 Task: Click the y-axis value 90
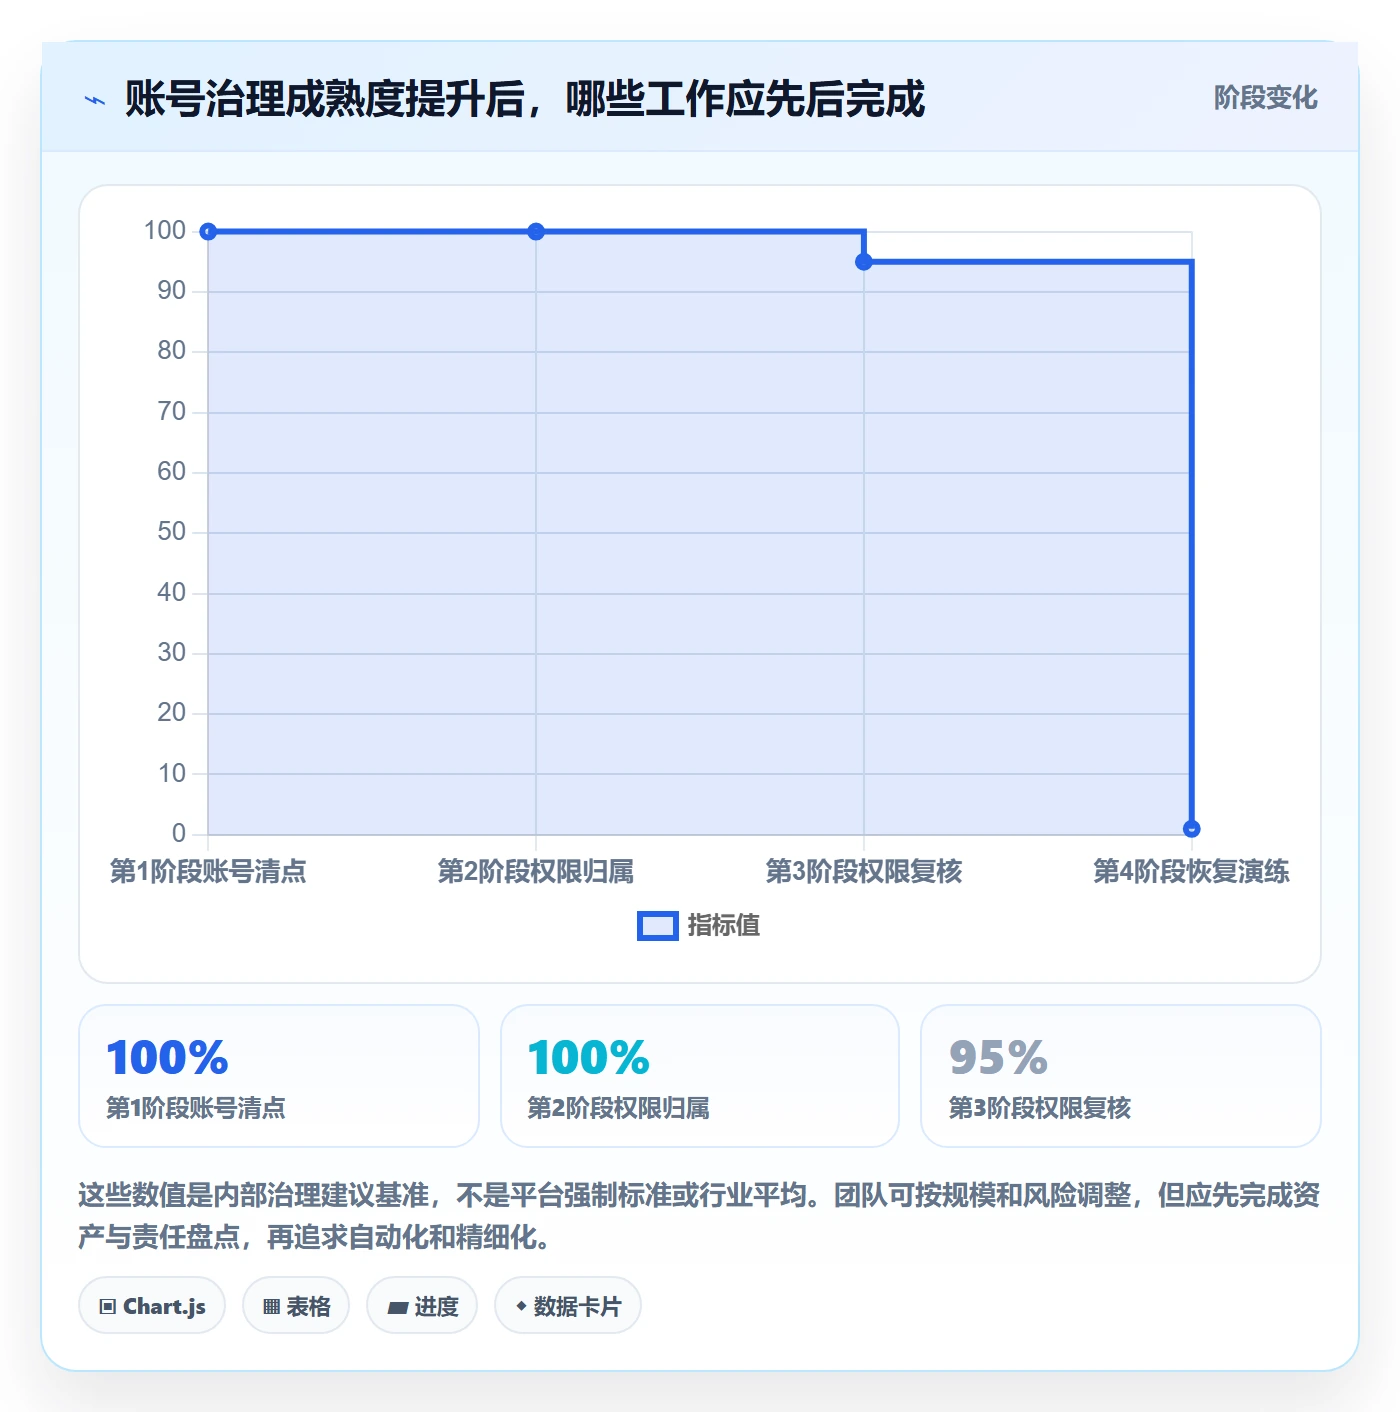point(172,291)
